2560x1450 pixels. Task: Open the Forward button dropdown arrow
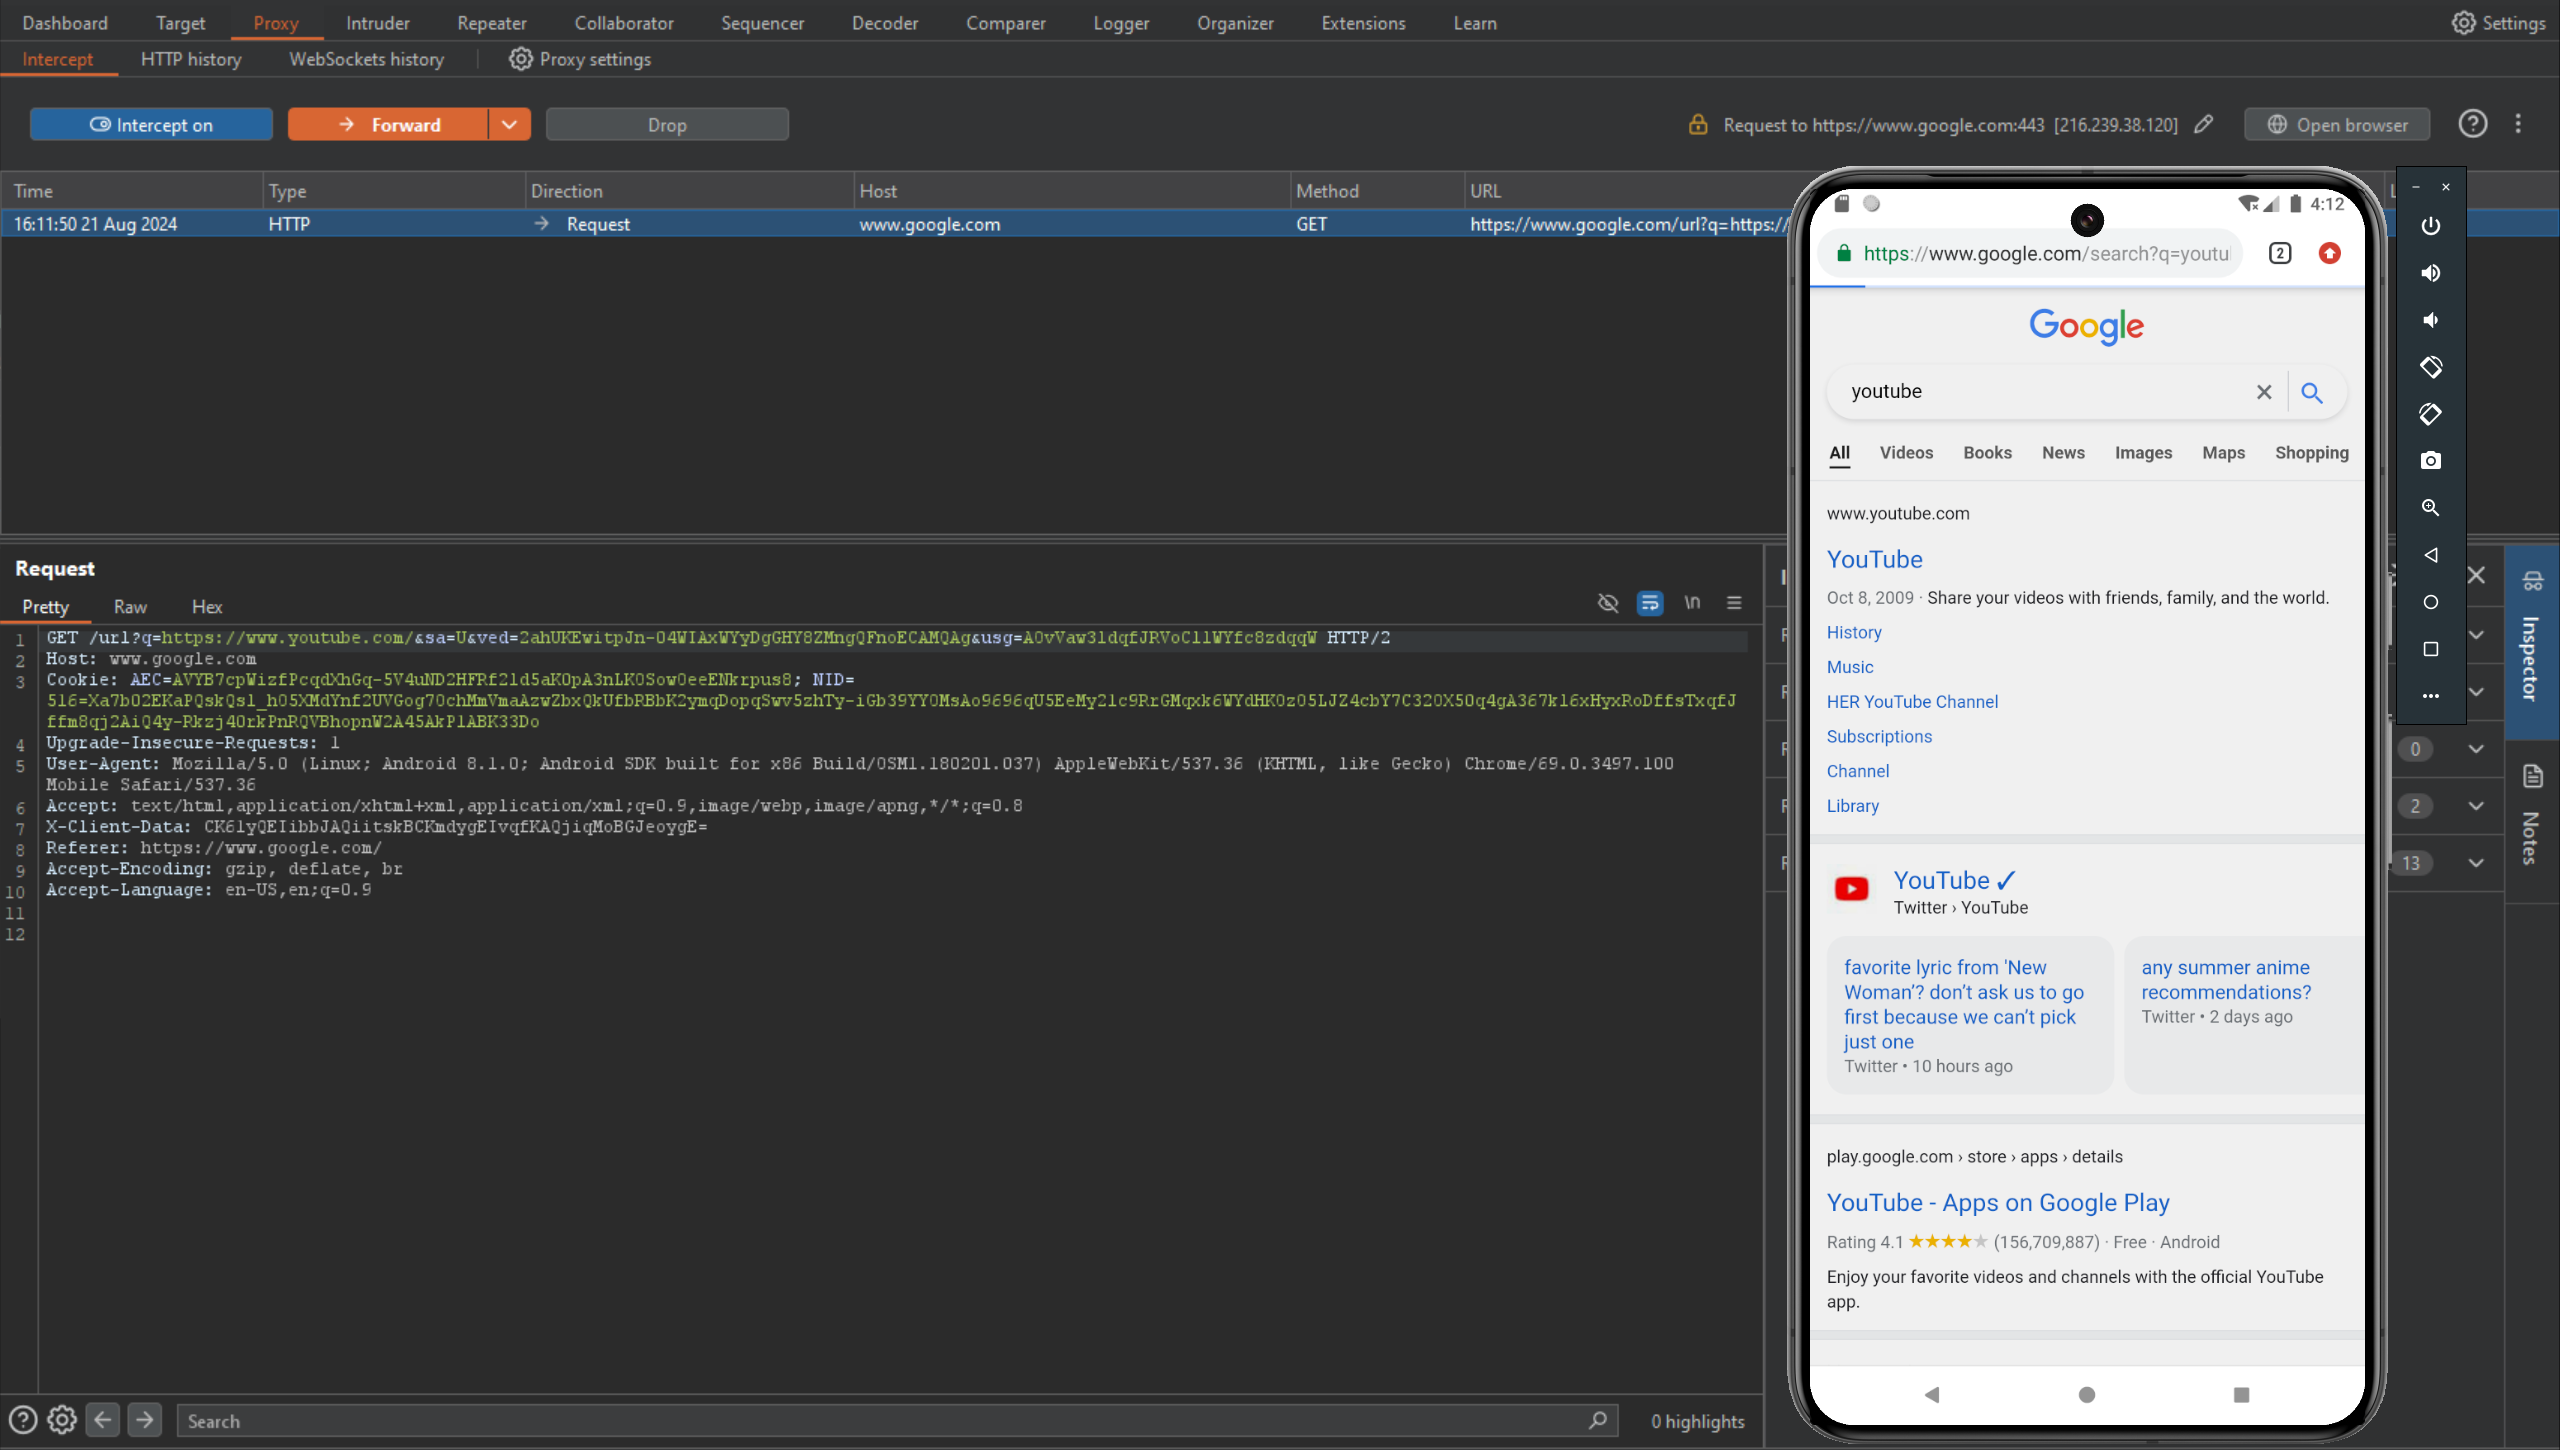pos(509,125)
